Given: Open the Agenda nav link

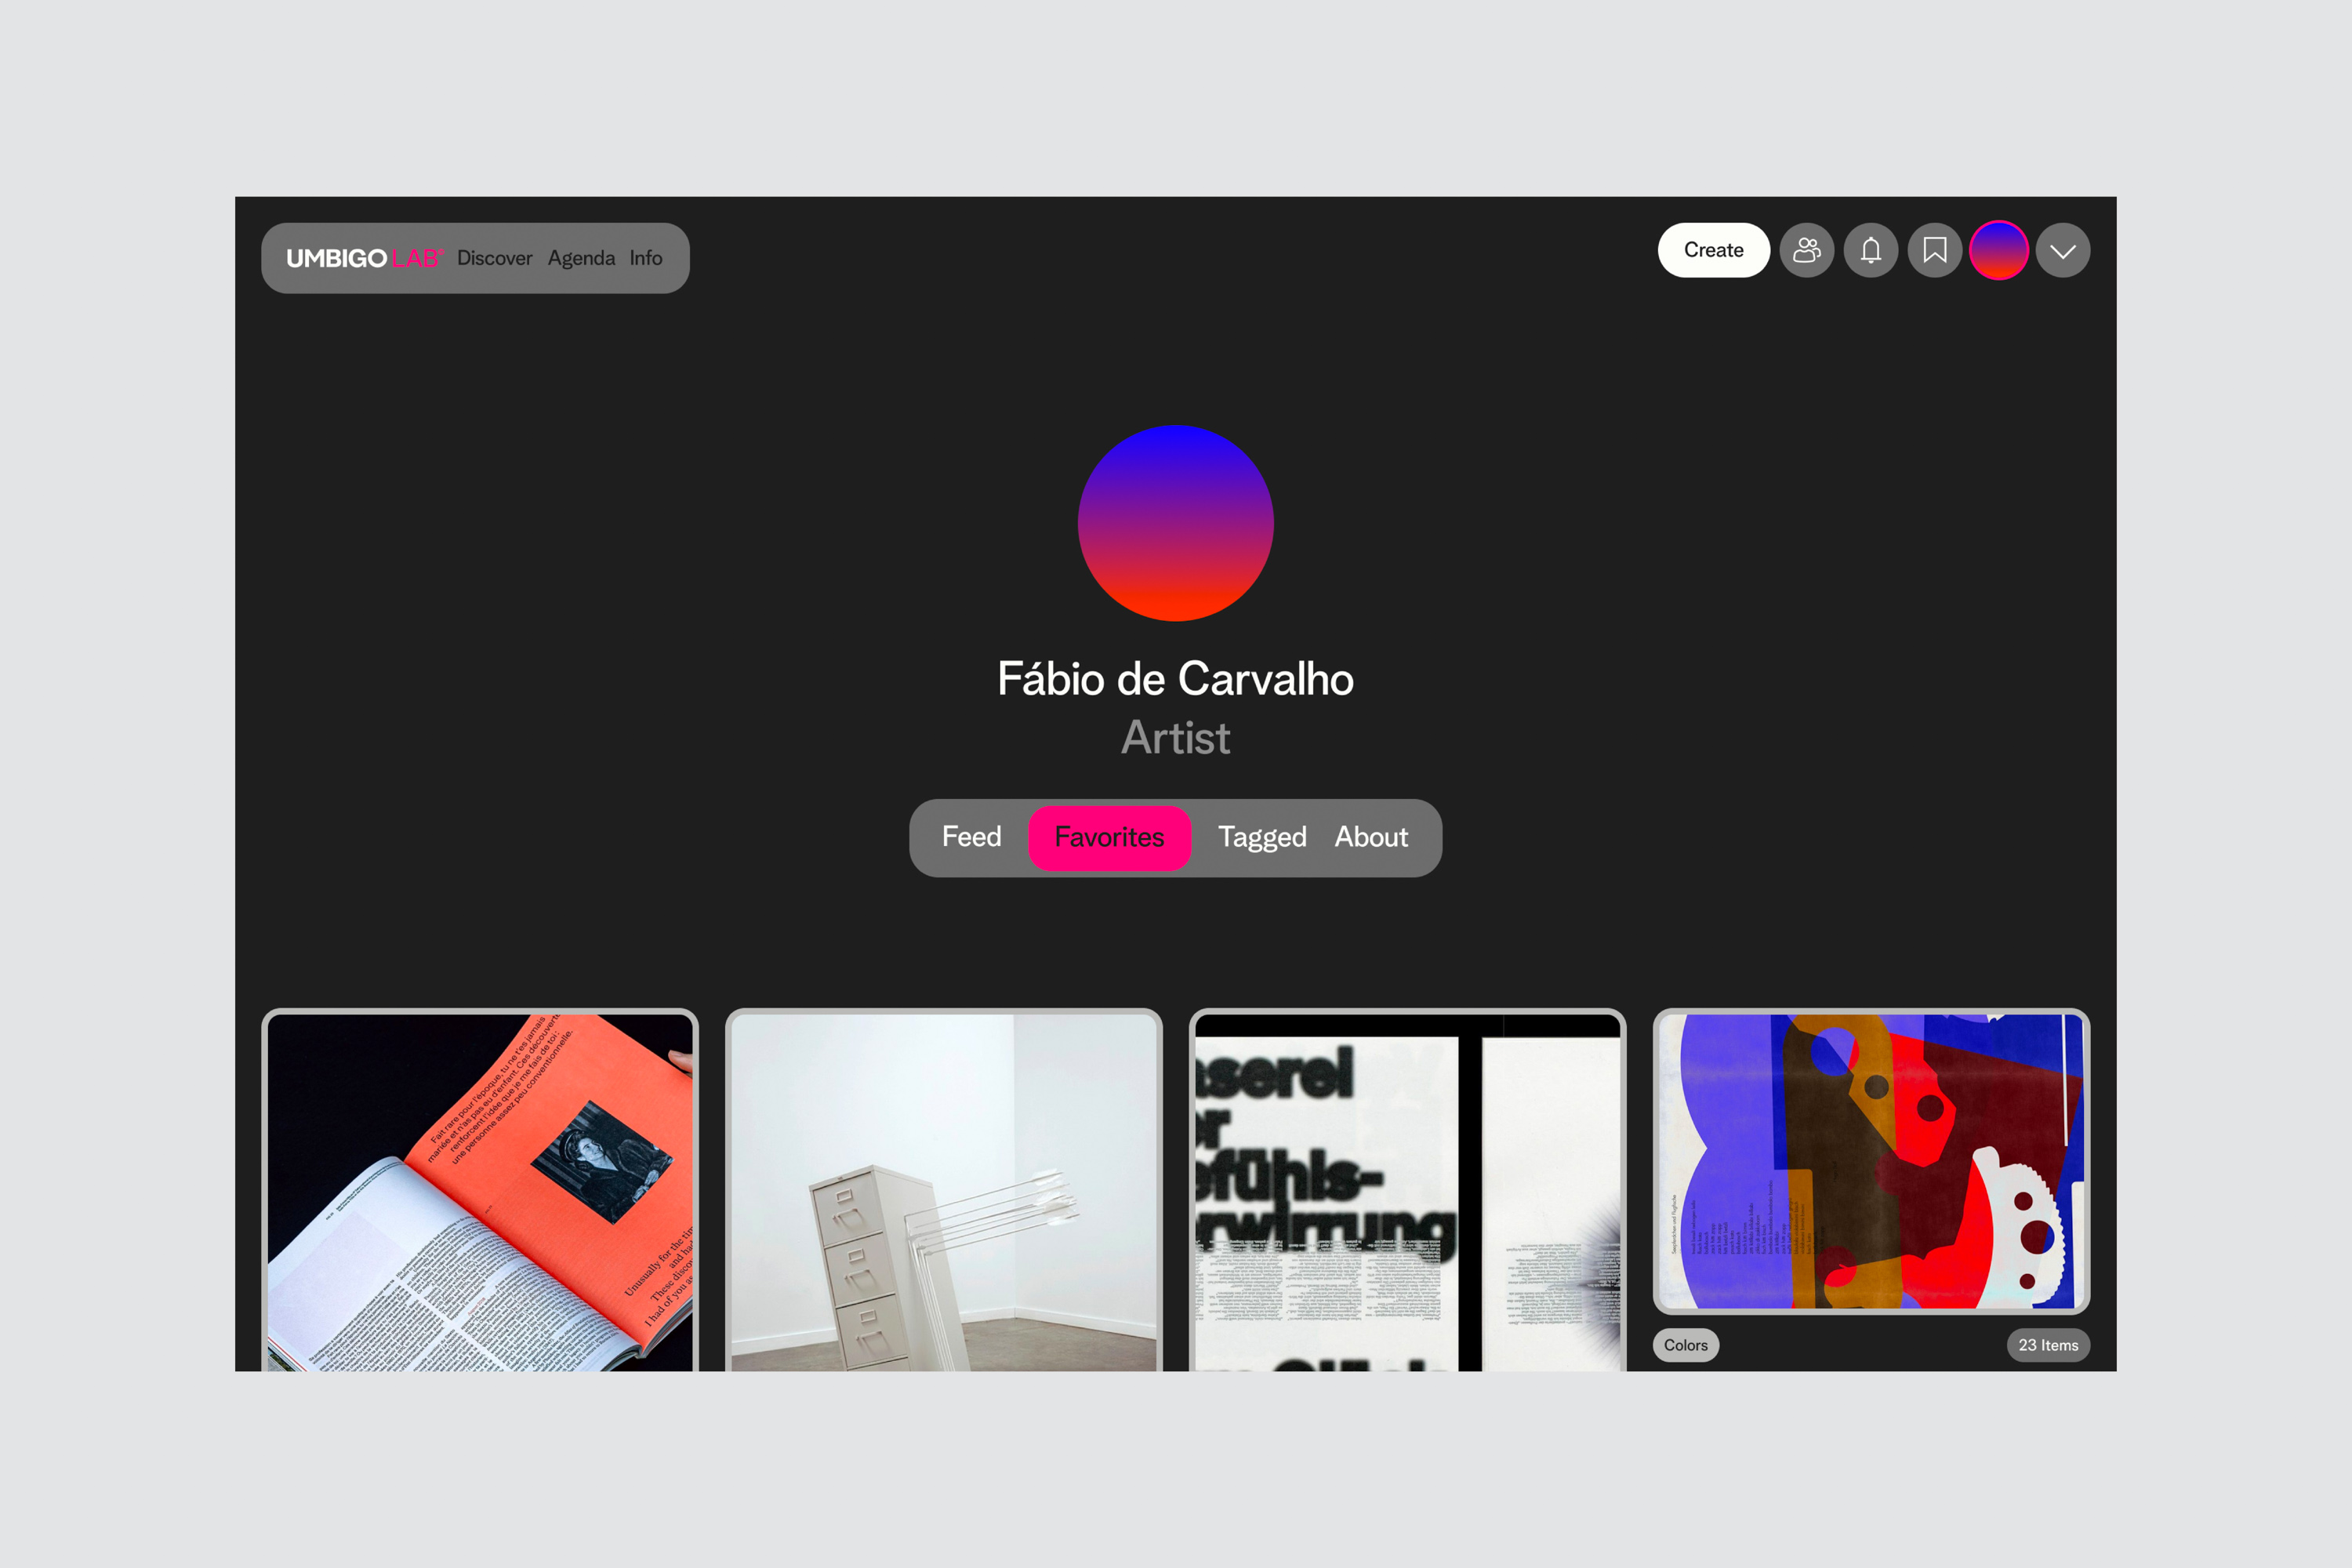Looking at the screenshot, I should point(581,258).
